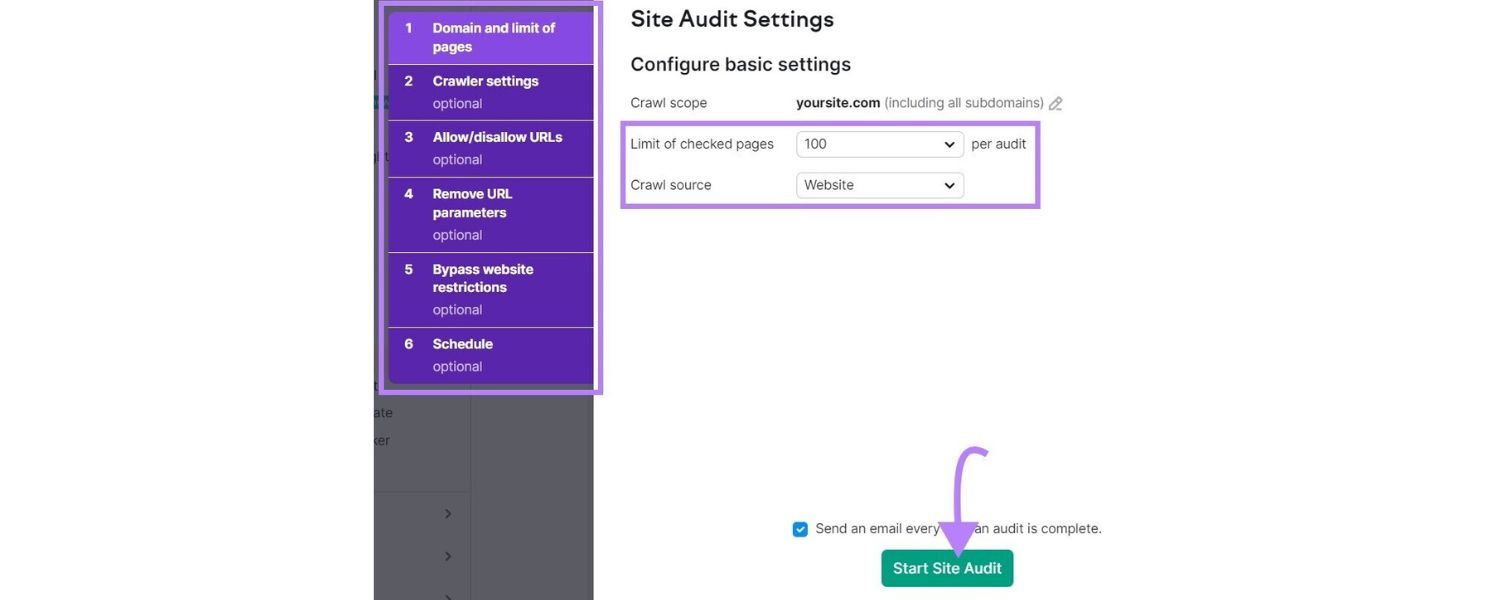Expand the top chevron in the dimmed sidebar
Image resolution: width=1500 pixels, height=600 pixels.
(447, 513)
